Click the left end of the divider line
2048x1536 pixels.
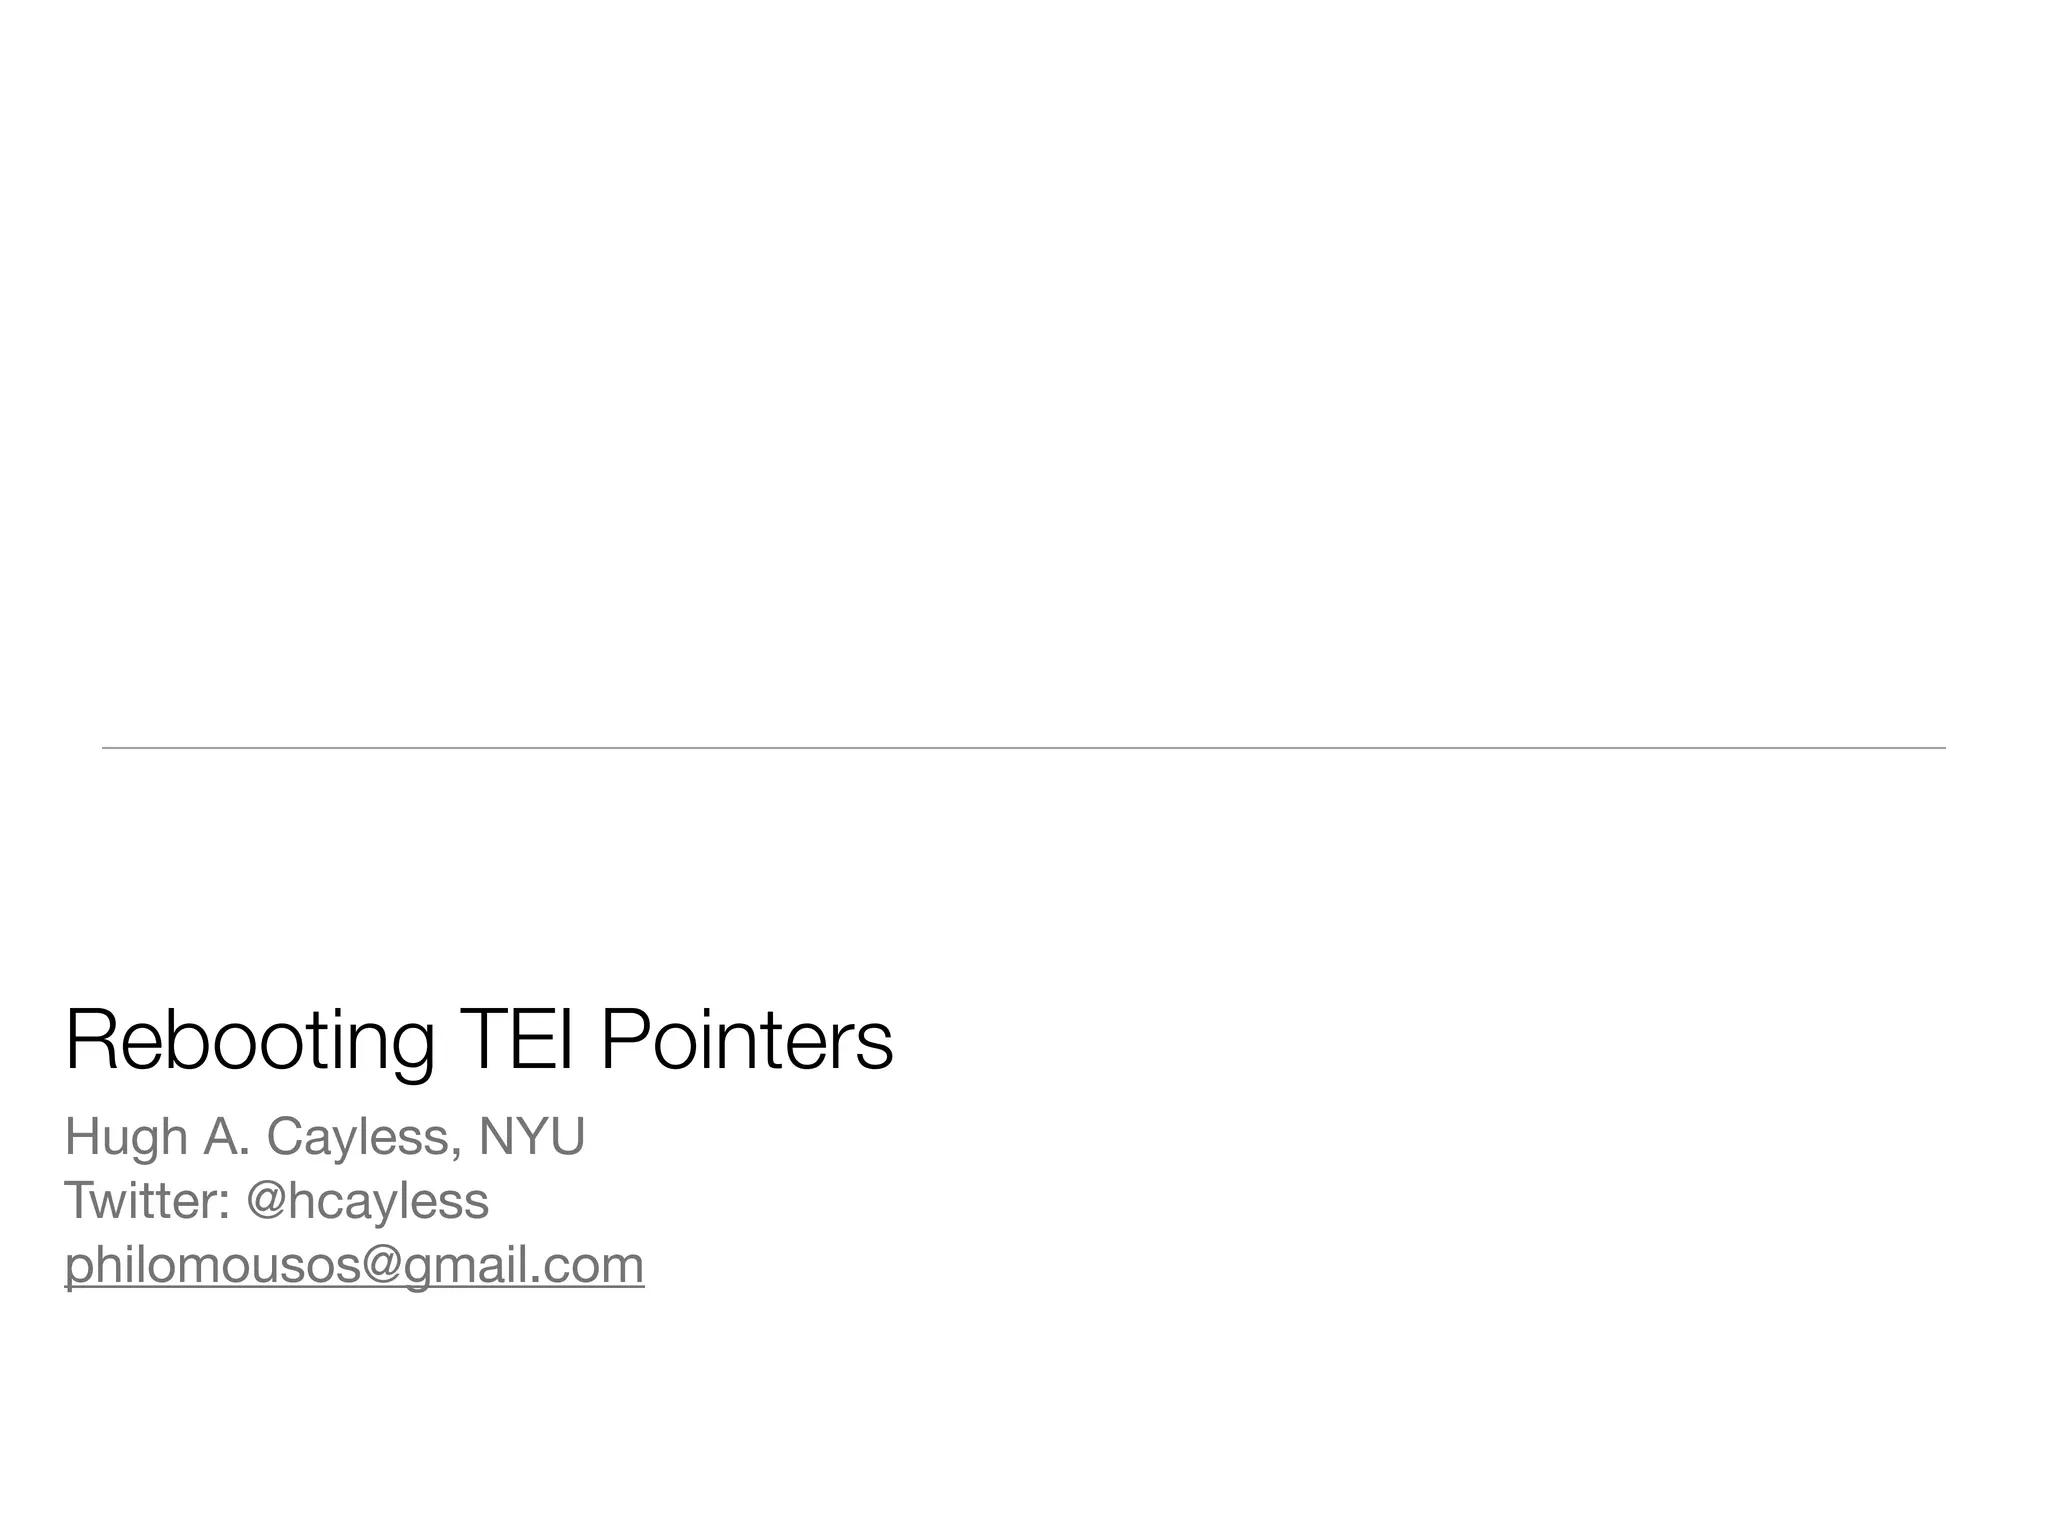[108, 748]
